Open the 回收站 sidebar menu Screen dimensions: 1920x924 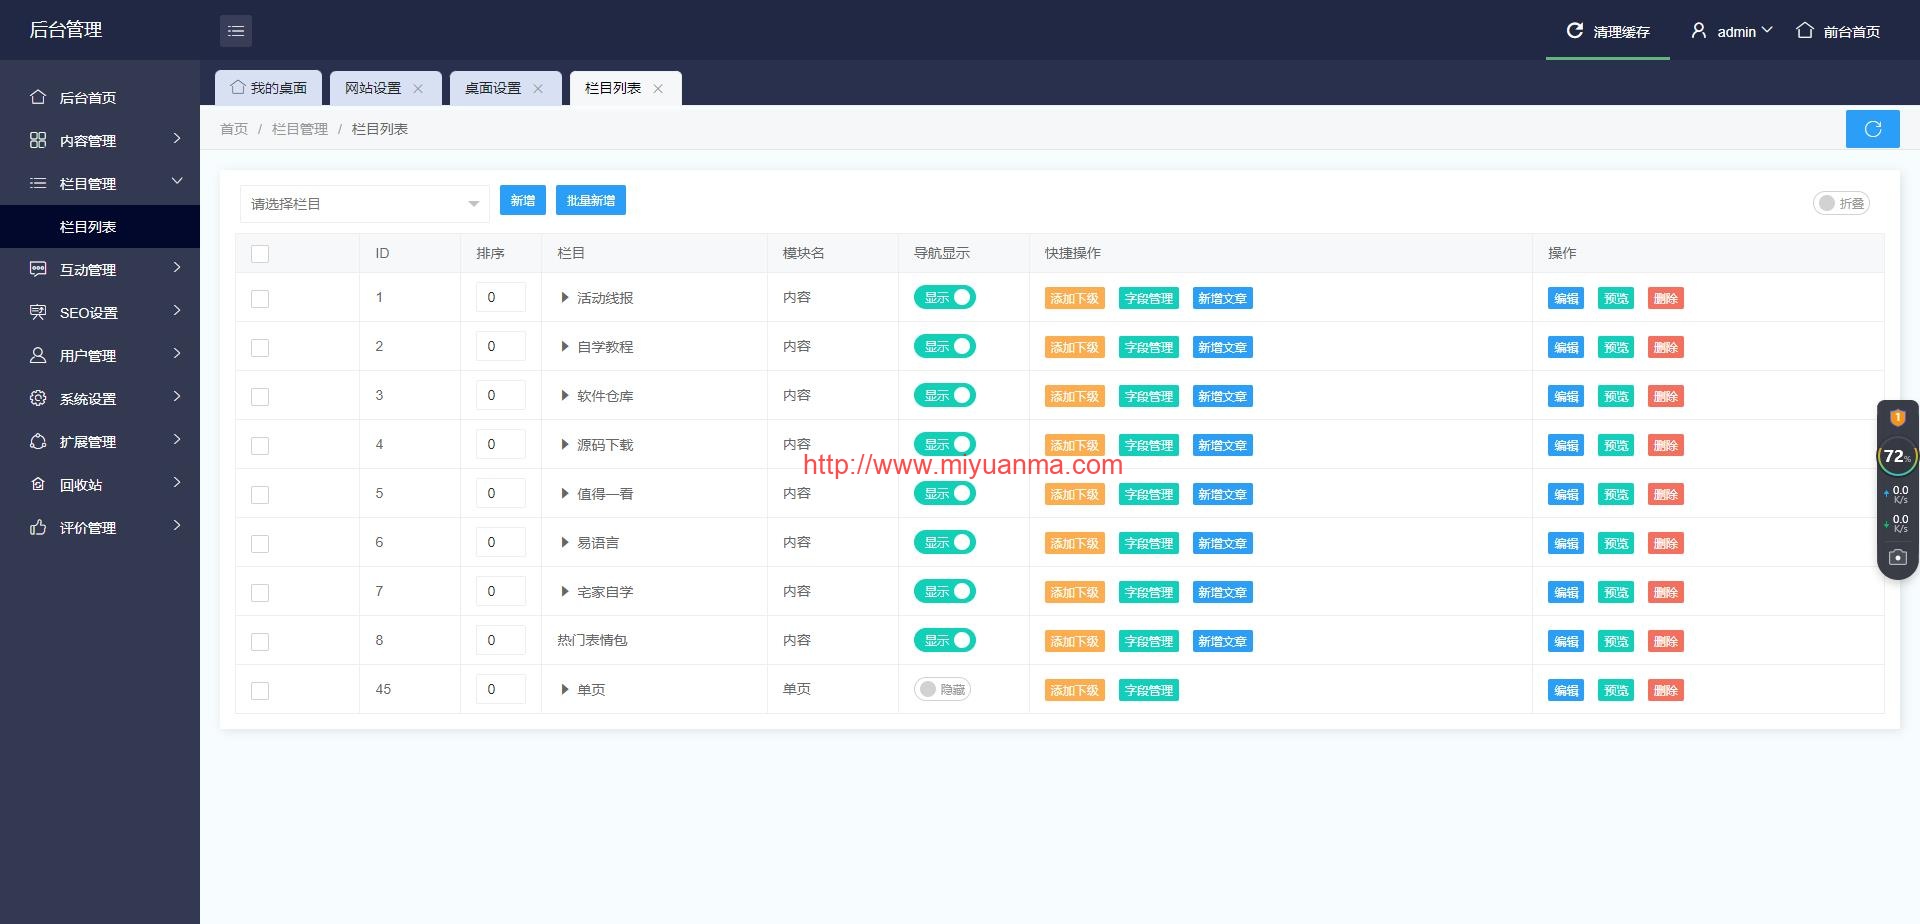pos(100,484)
